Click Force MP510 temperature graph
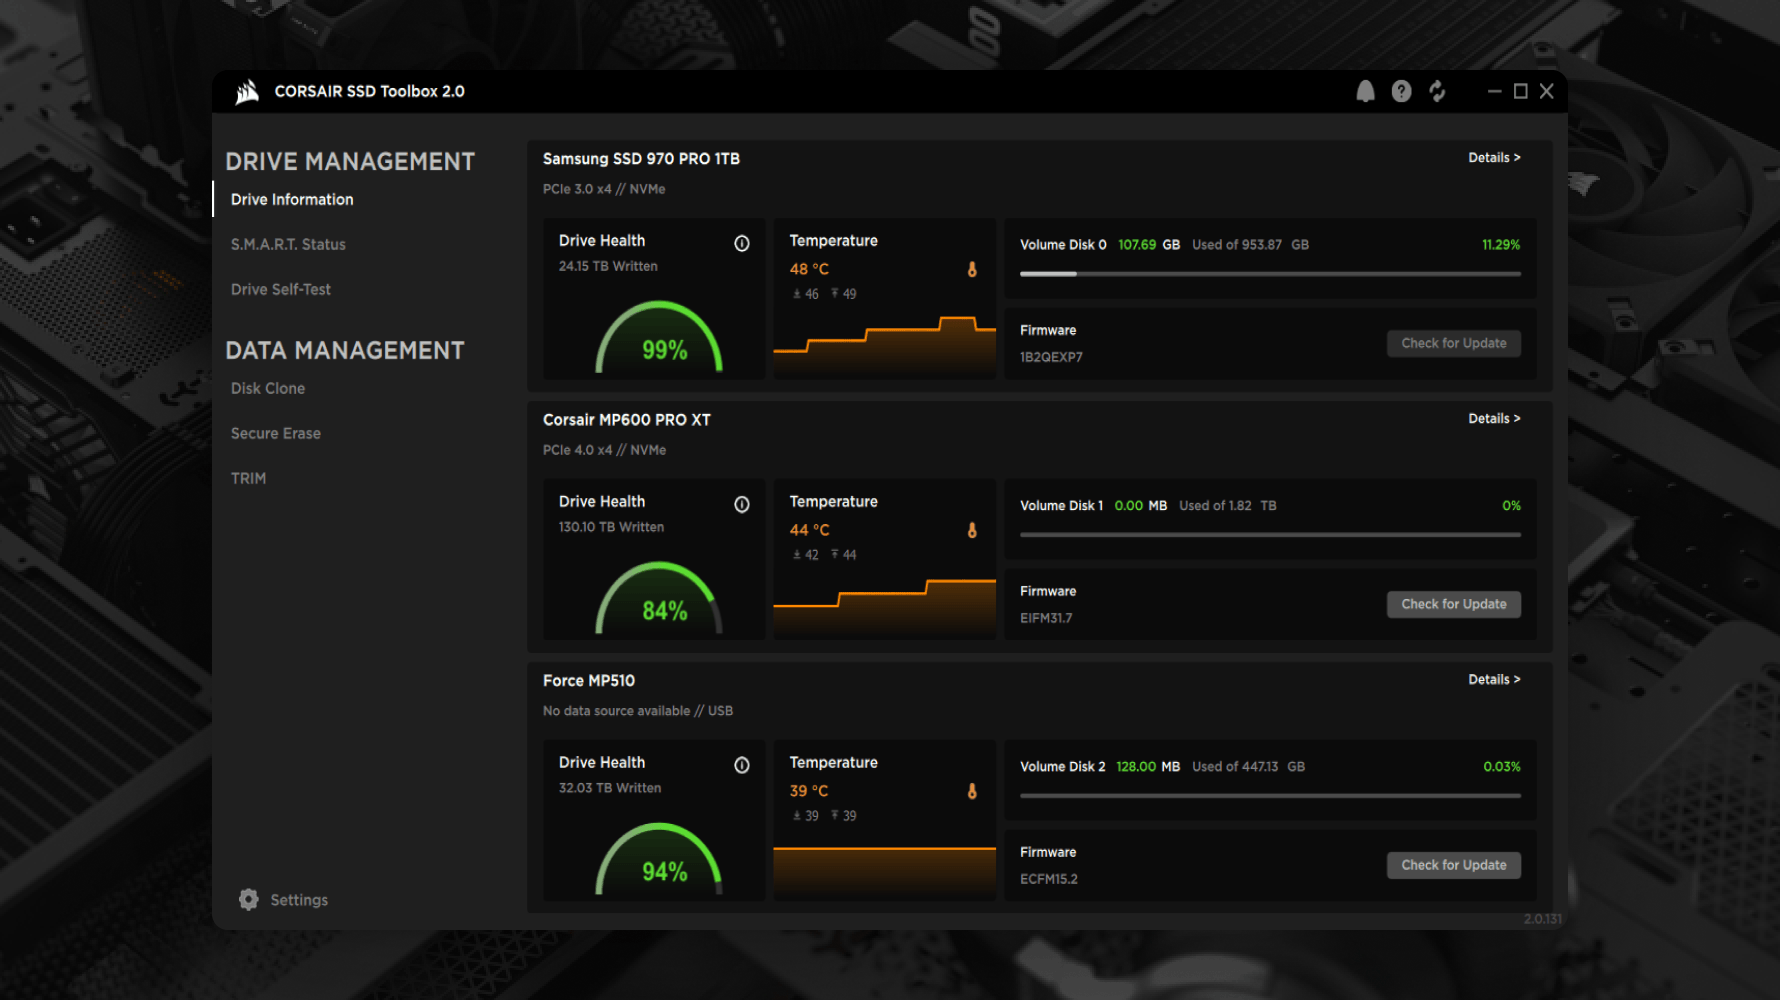This screenshot has width=1780, height=1000. [x=885, y=872]
